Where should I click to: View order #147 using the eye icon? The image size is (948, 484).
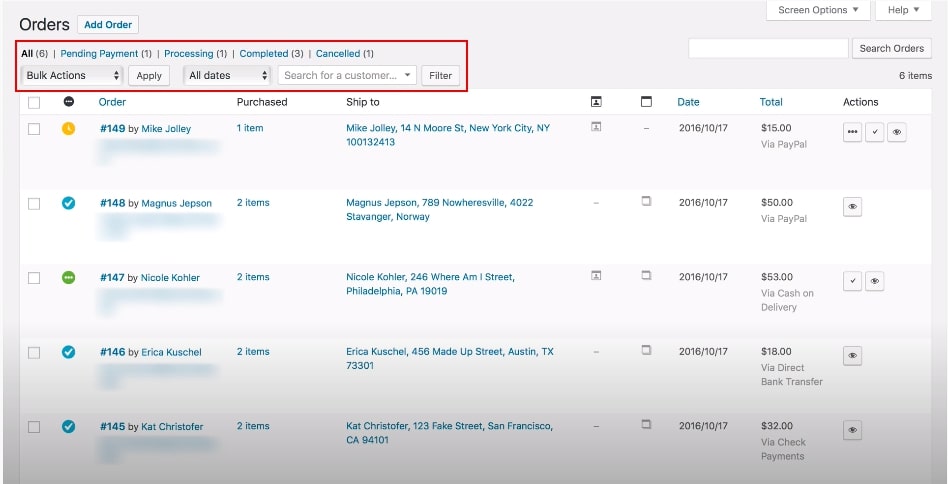coord(874,281)
